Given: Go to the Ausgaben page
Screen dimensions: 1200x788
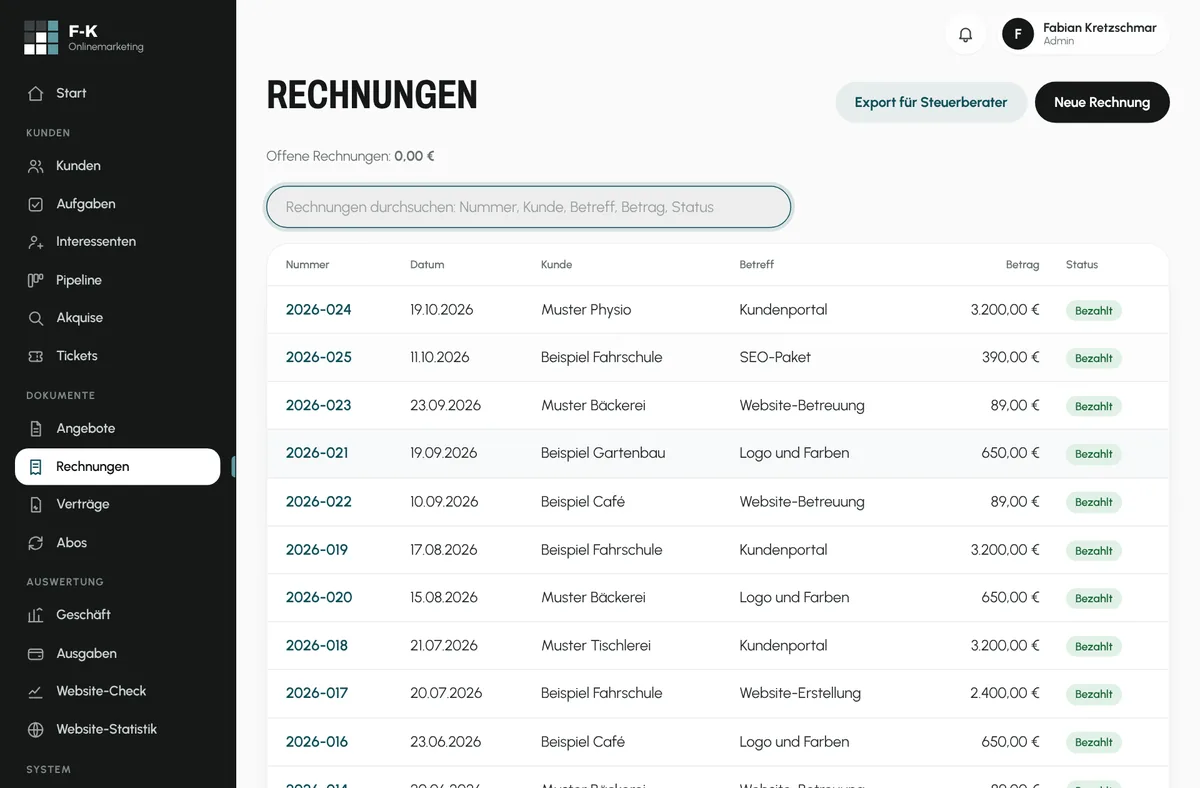Looking at the screenshot, I should click(x=118, y=654).
